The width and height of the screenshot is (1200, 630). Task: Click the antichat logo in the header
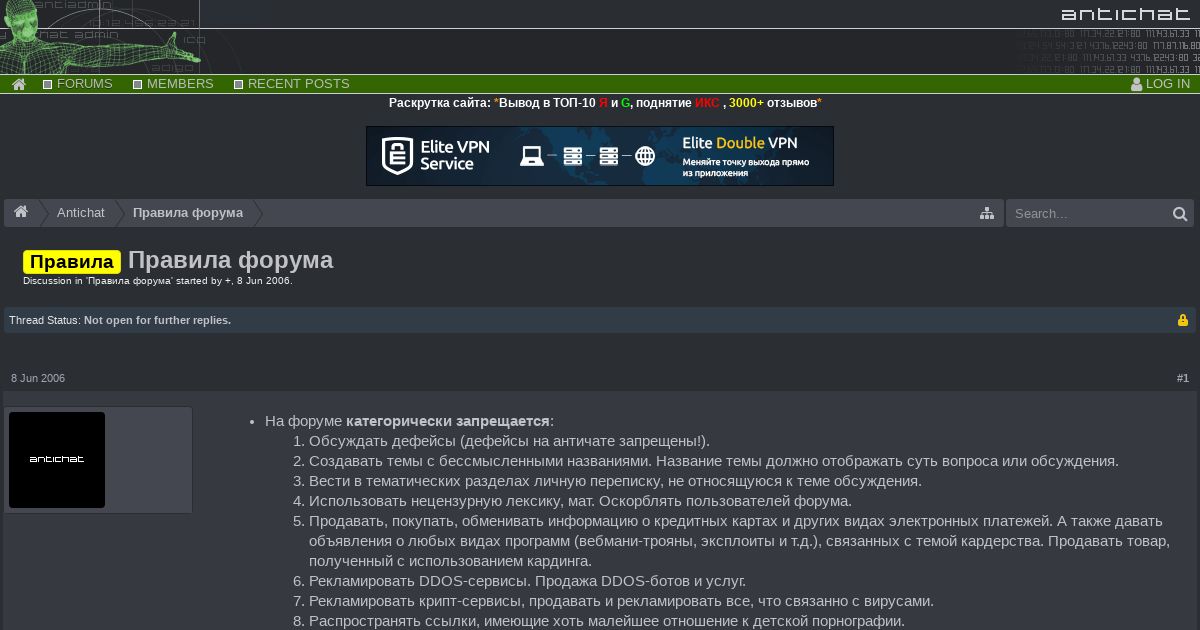[1125, 14]
